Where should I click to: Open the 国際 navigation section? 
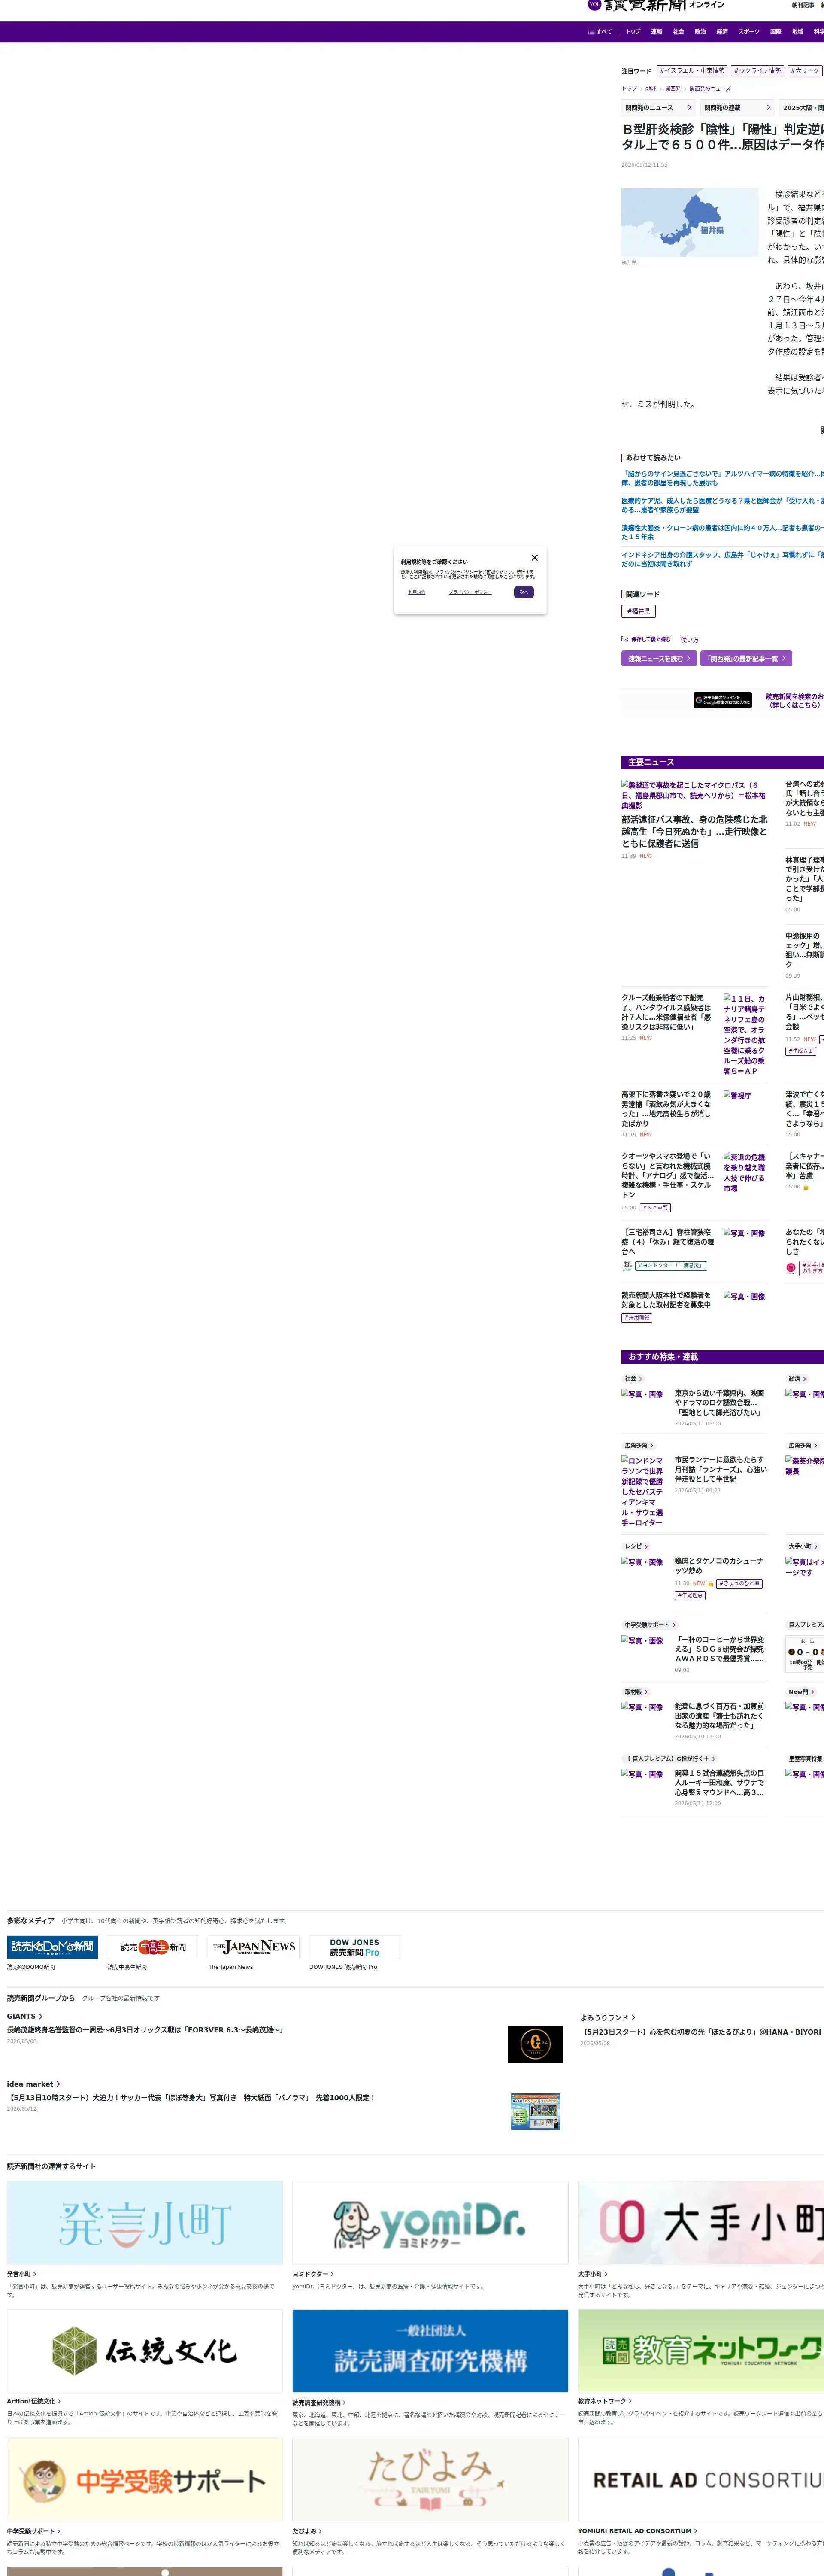(x=775, y=32)
